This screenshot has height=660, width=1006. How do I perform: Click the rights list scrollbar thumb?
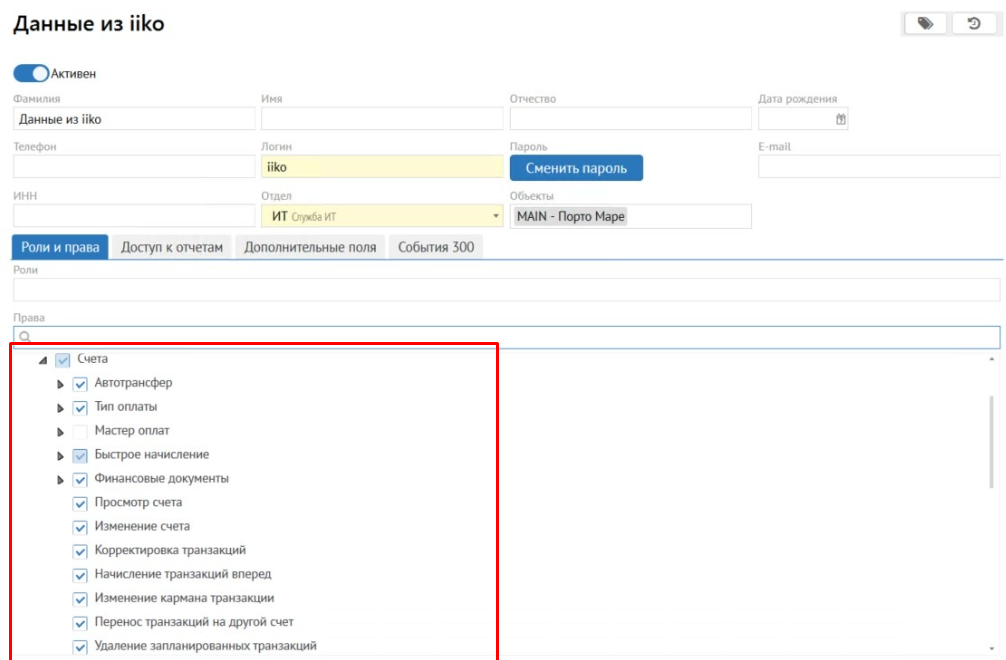991,441
